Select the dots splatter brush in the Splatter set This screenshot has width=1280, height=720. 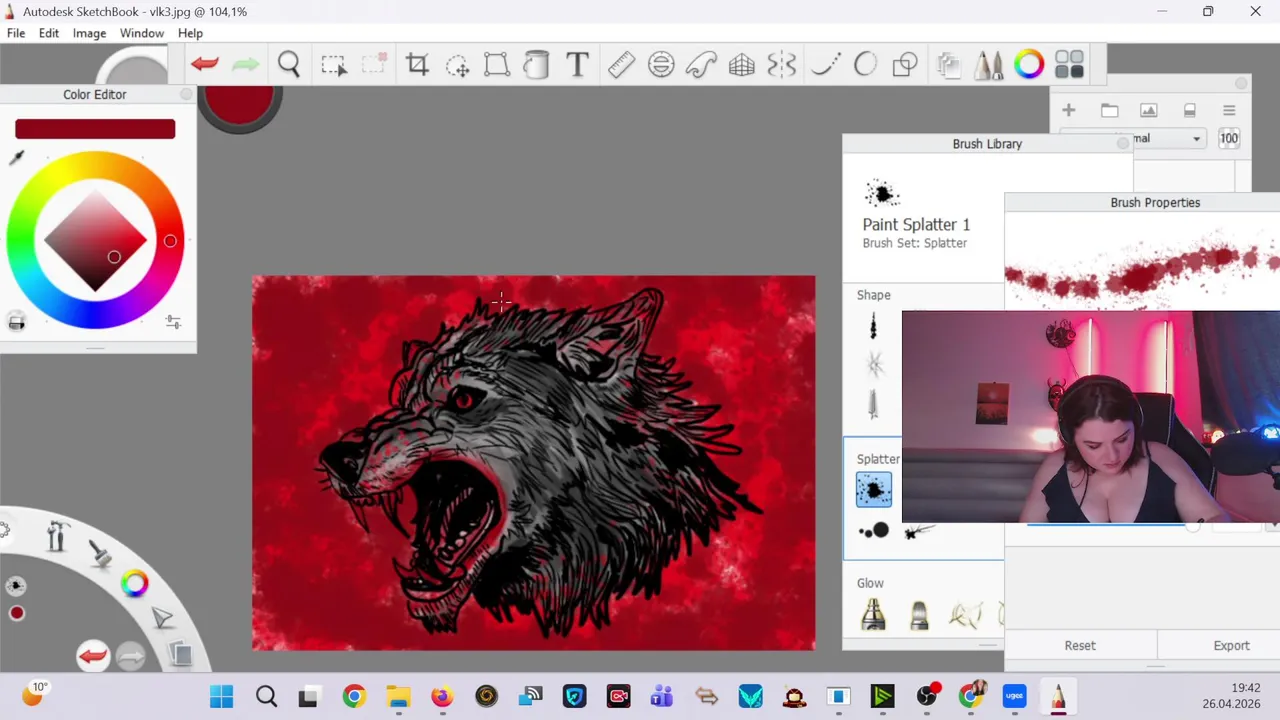(x=874, y=531)
